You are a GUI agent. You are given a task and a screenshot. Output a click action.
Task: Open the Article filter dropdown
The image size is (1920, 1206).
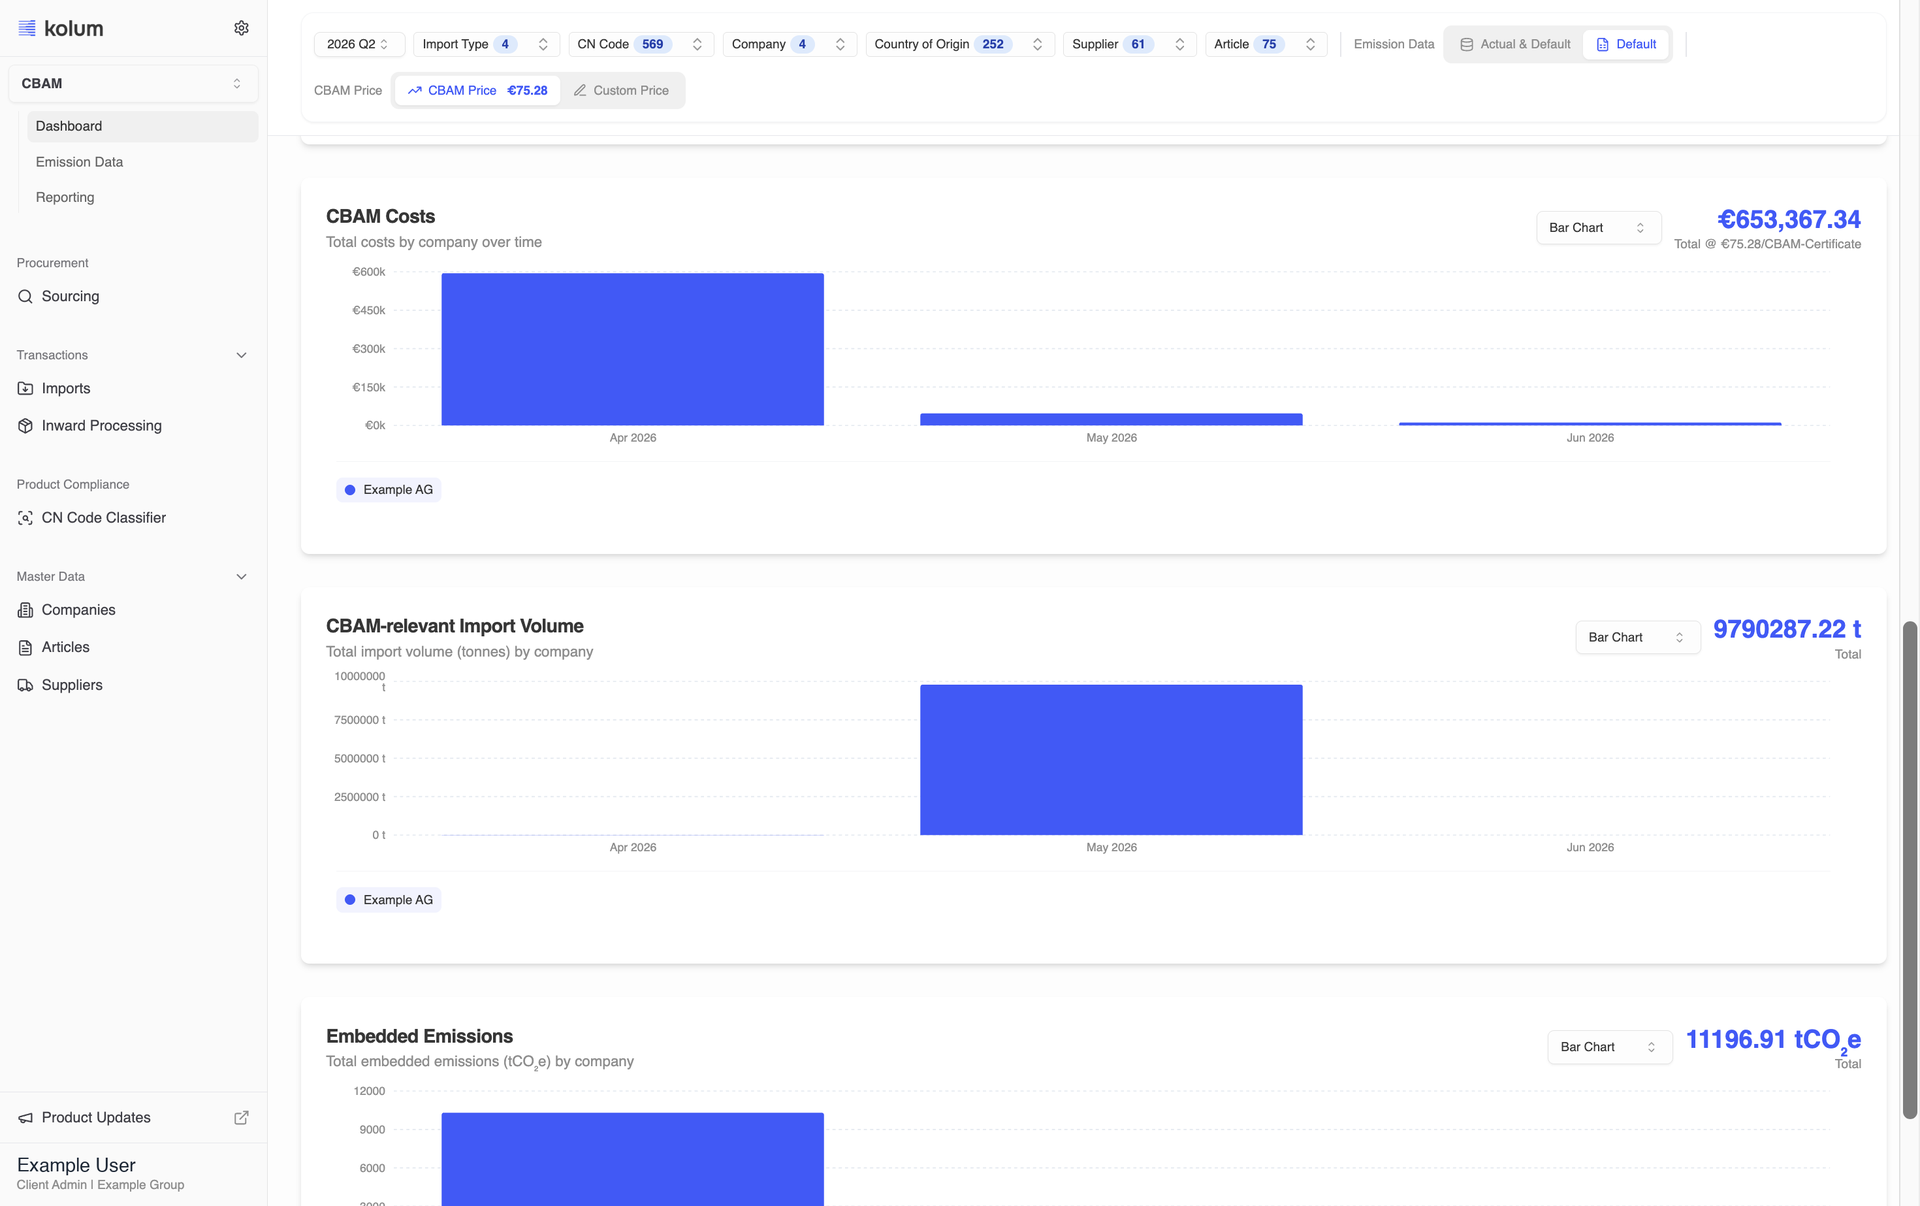pos(1266,44)
